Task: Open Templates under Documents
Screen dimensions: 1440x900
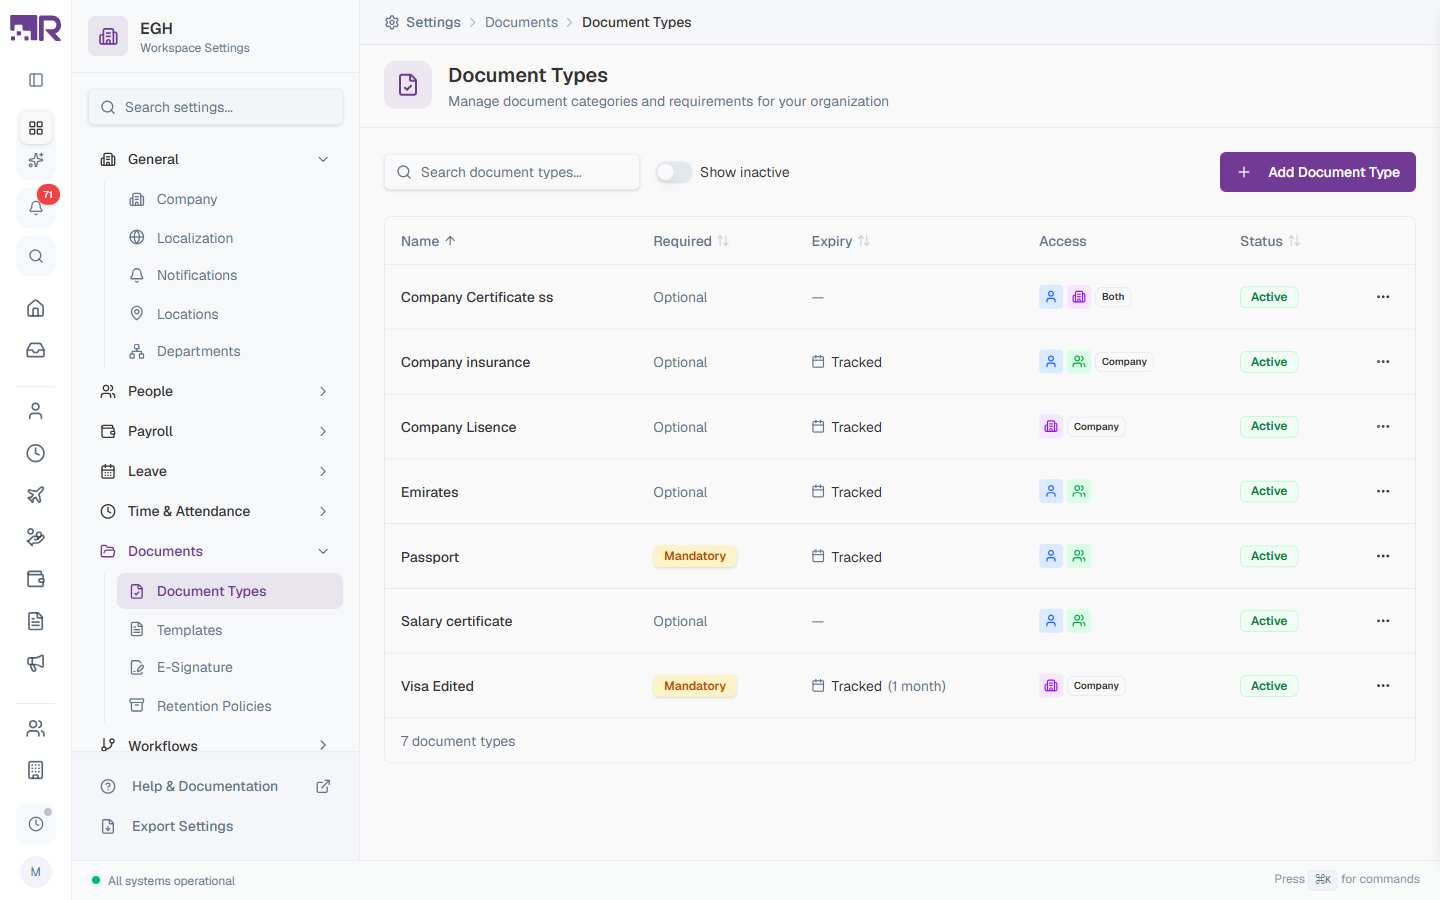Action: [230, 630]
